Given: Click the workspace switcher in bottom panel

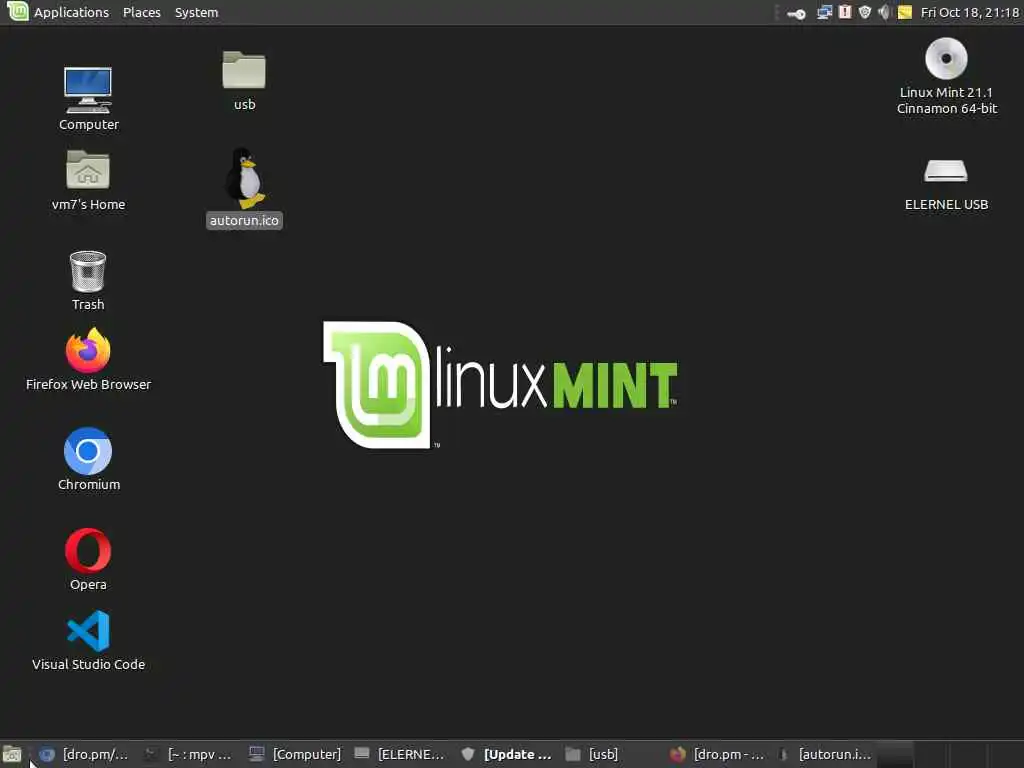Looking at the screenshot, I should [950, 755].
